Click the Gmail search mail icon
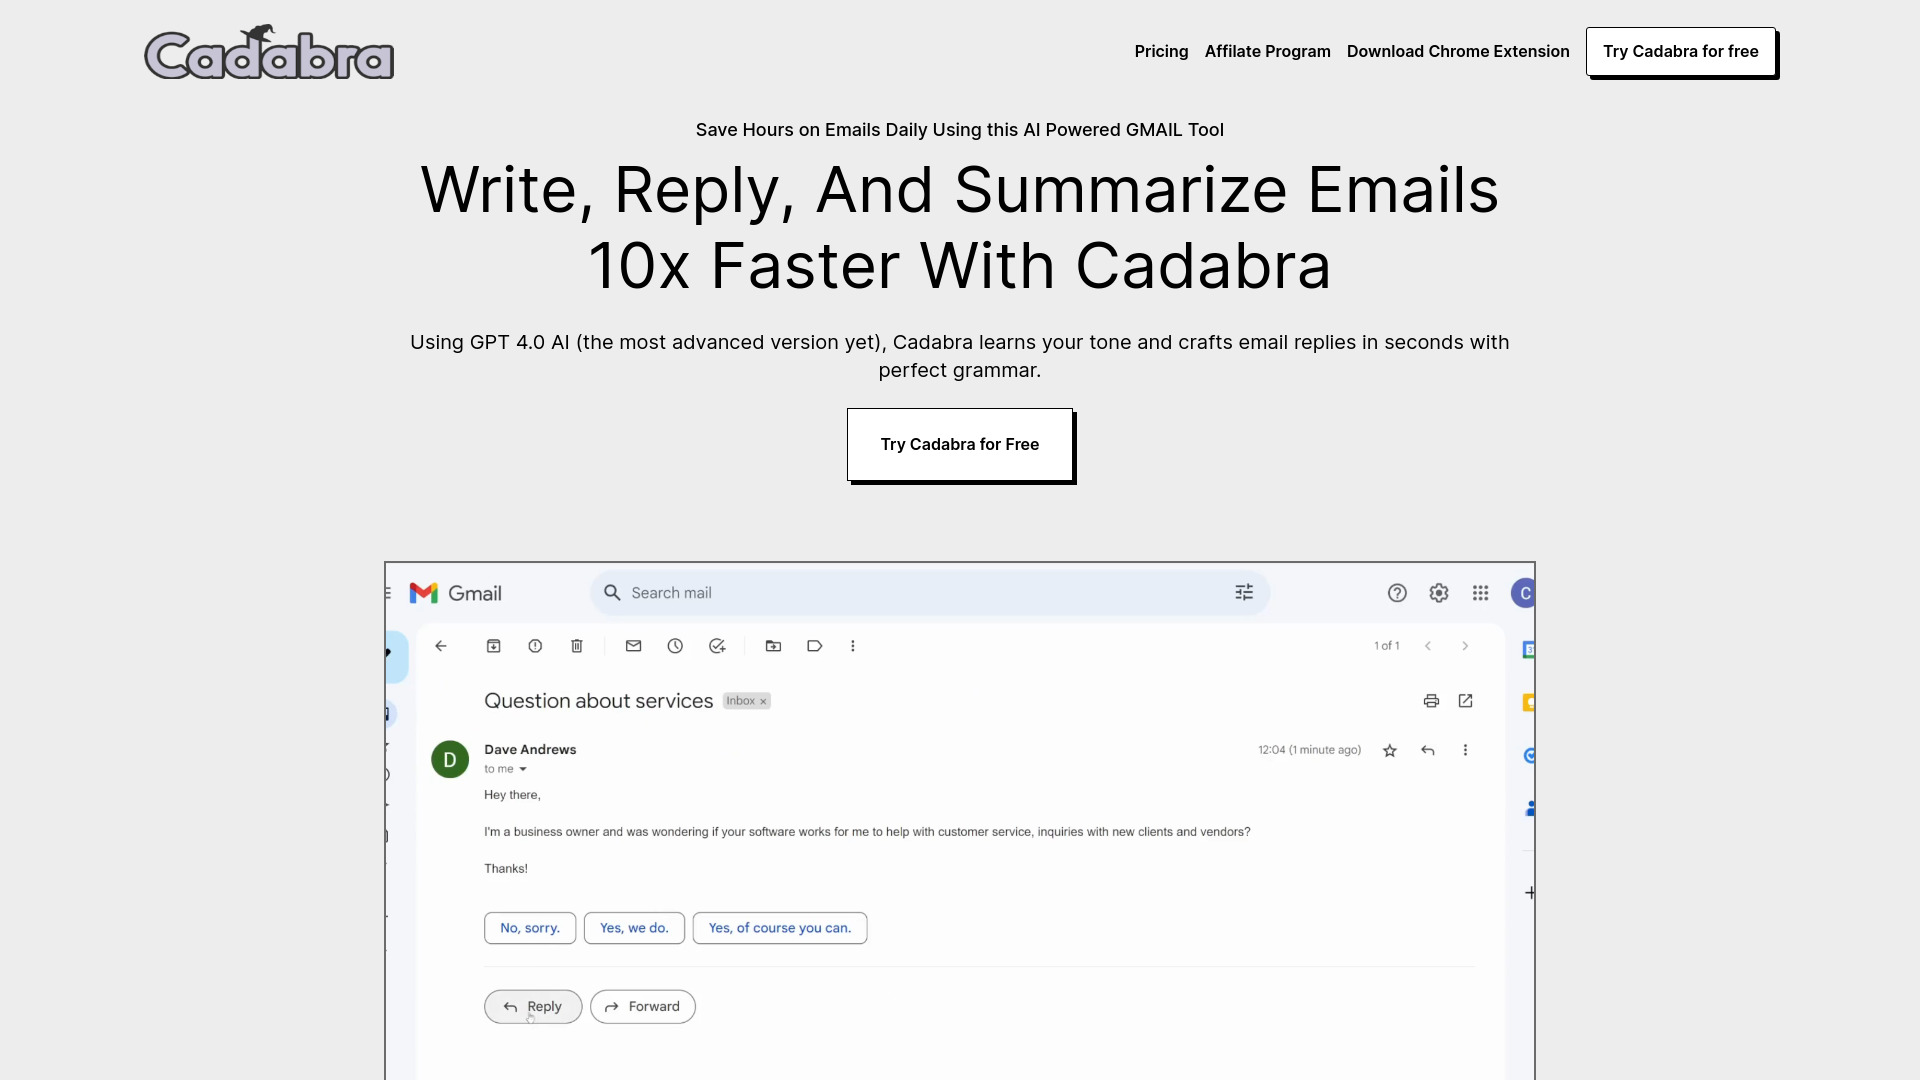The image size is (1920, 1080). tap(612, 592)
